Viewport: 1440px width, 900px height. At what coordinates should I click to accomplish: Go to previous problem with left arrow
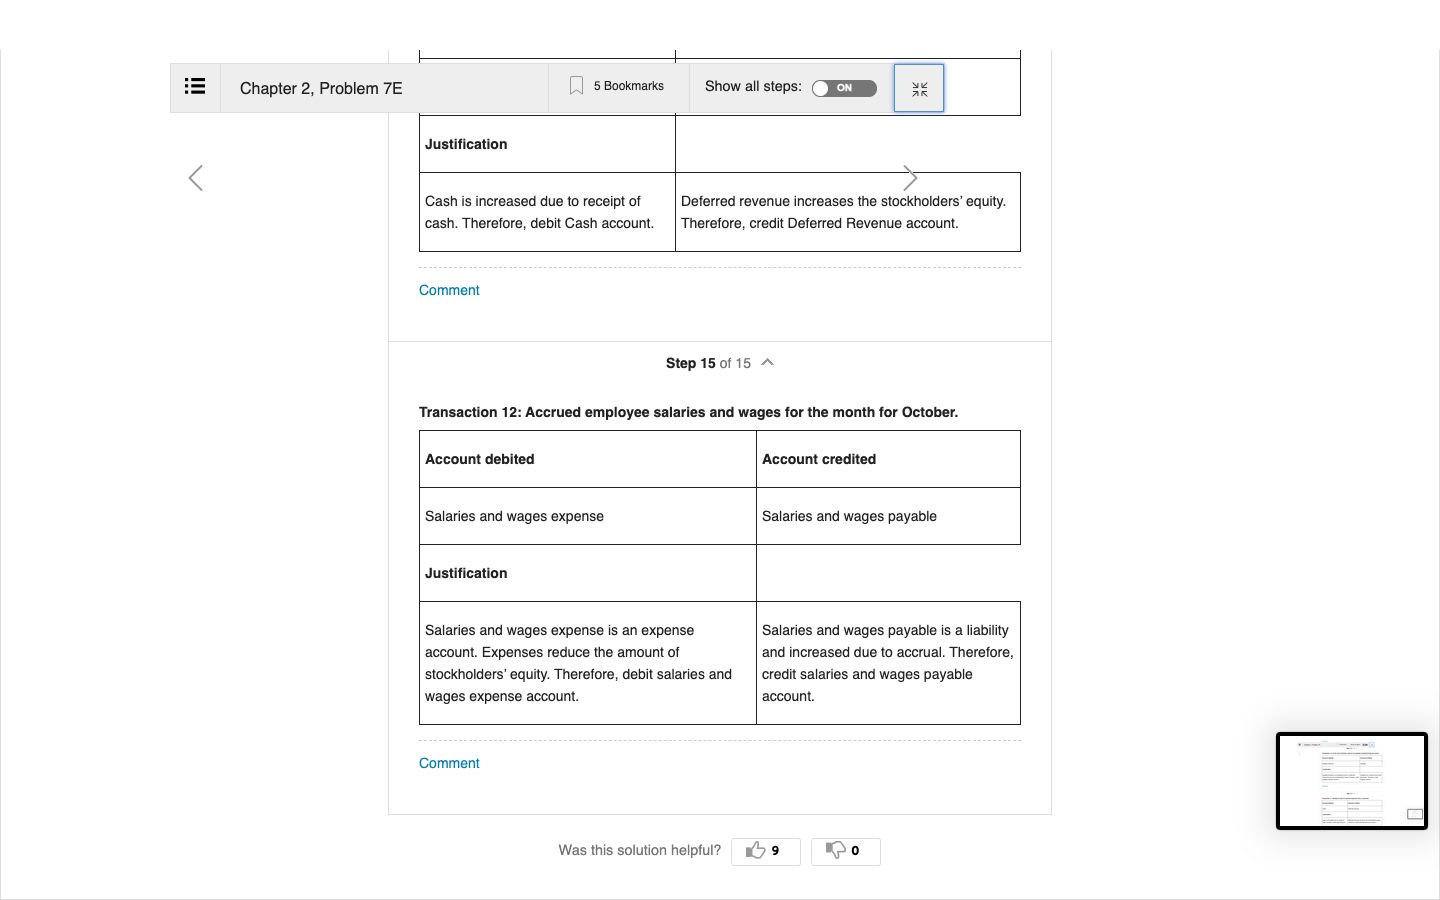coord(196,178)
